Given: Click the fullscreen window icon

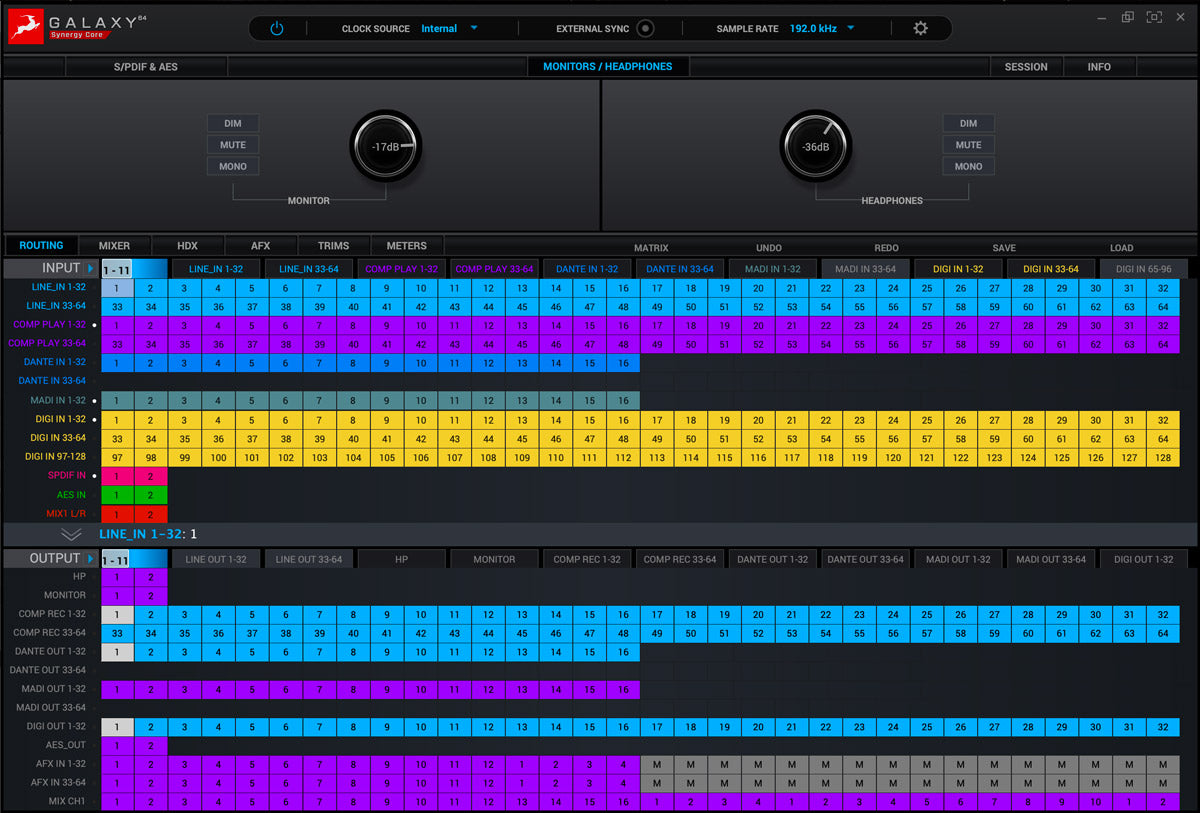Looking at the screenshot, I should click(1155, 17).
